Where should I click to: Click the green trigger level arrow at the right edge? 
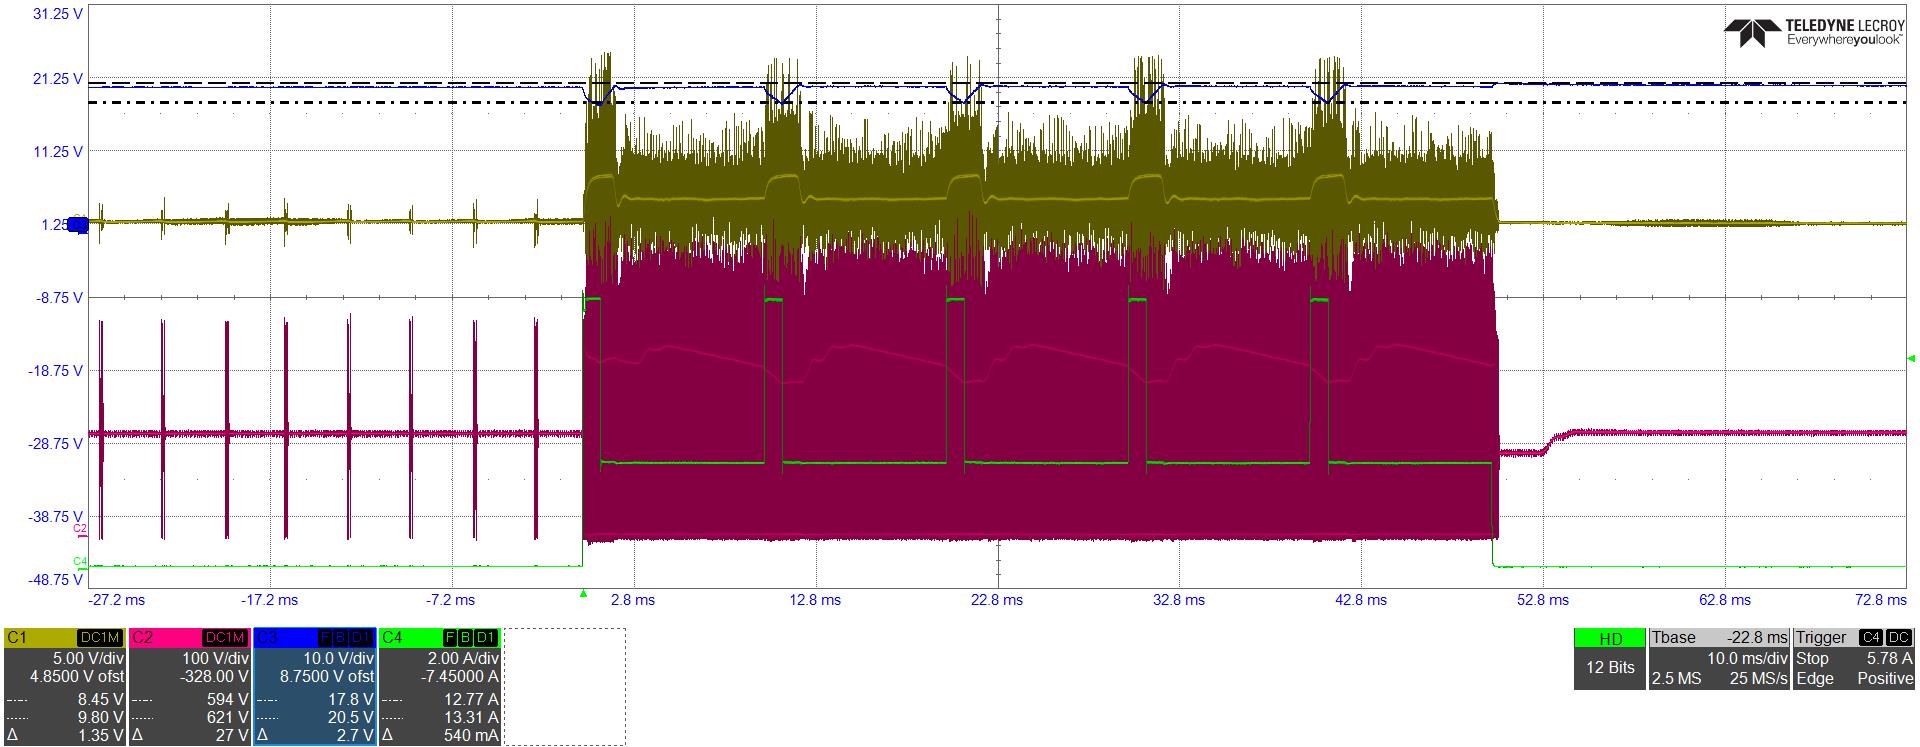[x=1911, y=358]
